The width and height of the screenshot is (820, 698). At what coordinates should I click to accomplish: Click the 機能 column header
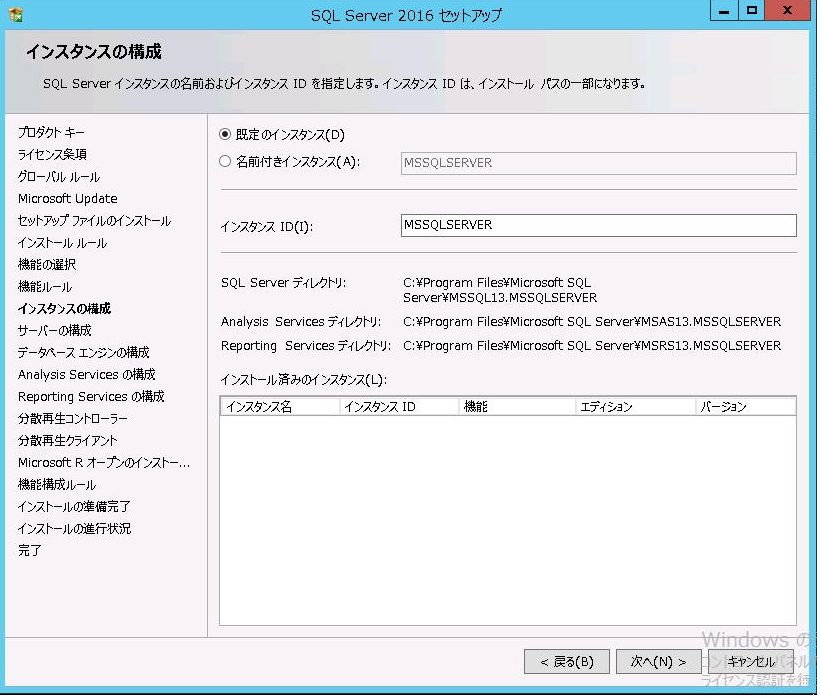click(x=517, y=407)
